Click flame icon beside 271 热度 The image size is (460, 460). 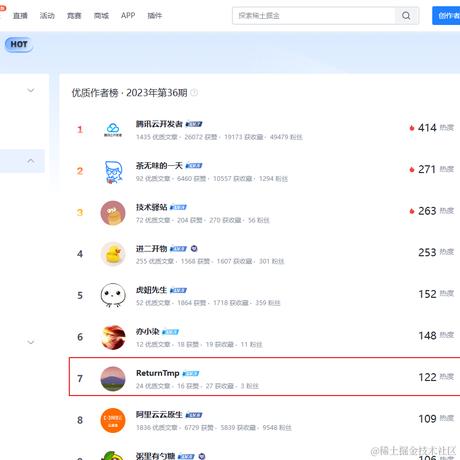pos(412,169)
